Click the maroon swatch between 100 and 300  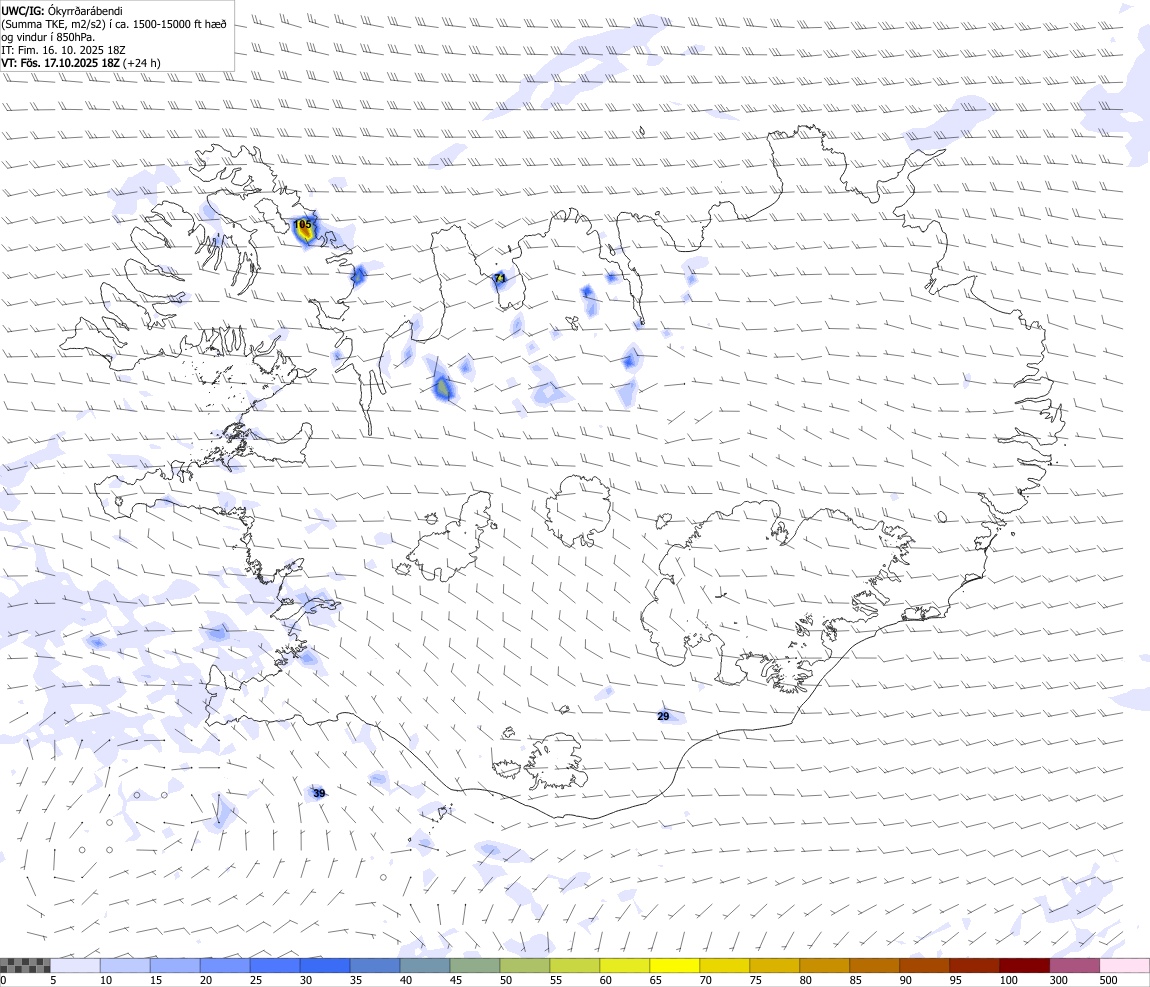(1025, 965)
